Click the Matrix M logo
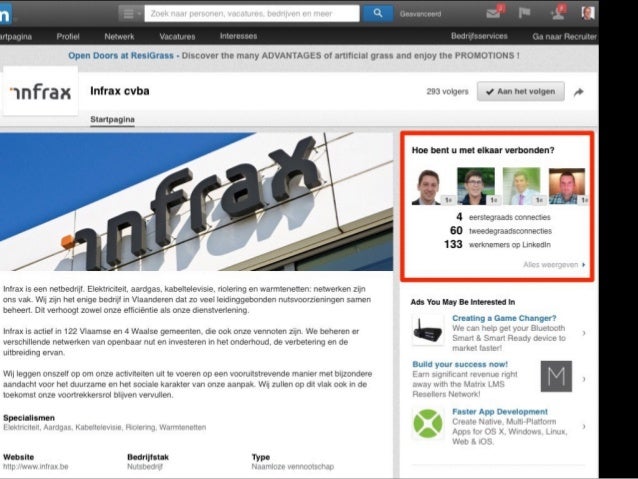Image resolution: width=638 pixels, height=479 pixels. [x=556, y=376]
